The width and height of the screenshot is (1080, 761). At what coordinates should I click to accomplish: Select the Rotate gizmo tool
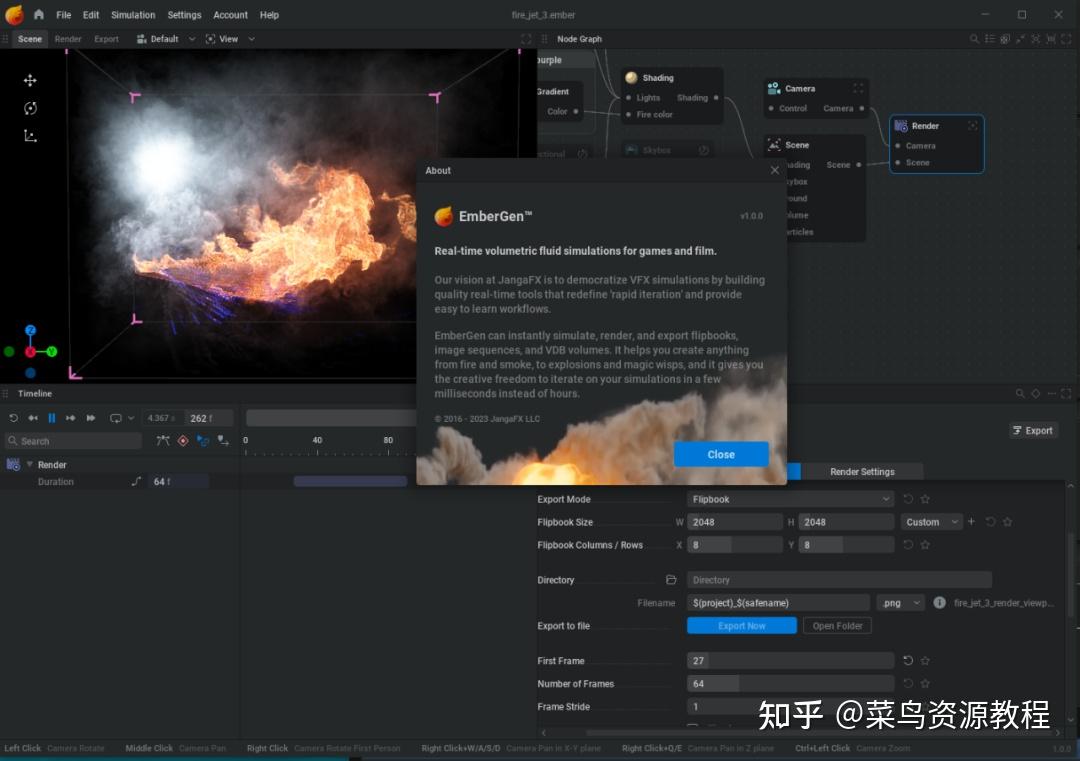pyautogui.click(x=30, y=108)
